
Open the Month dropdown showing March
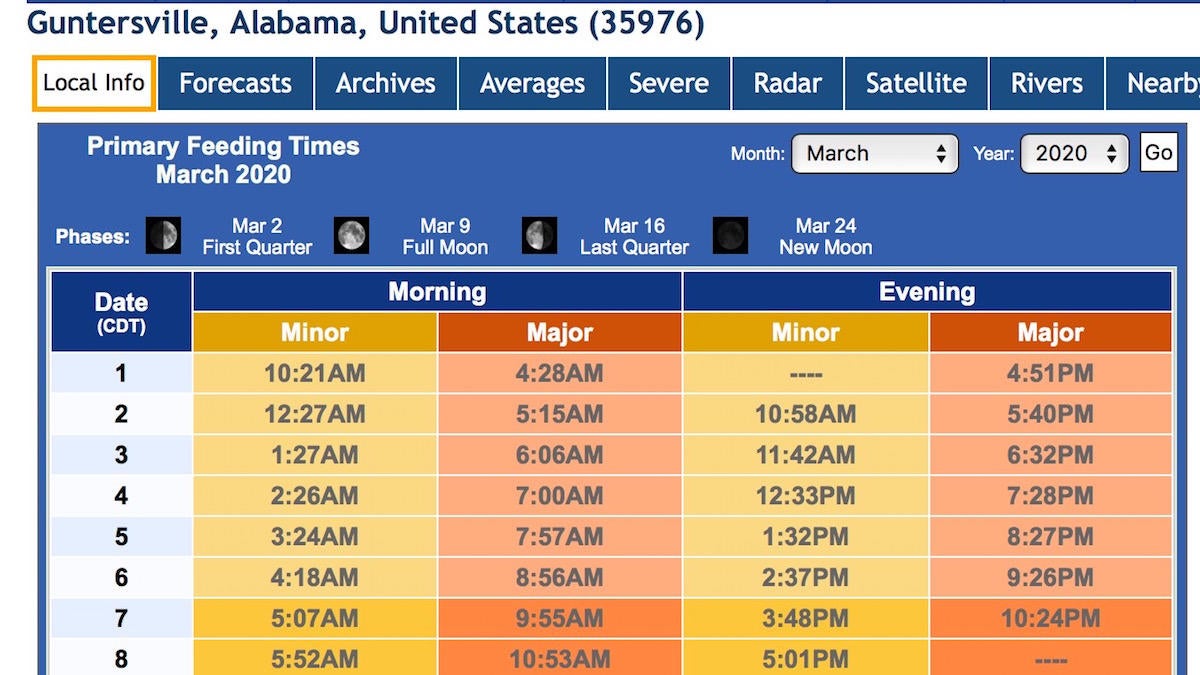click(x=875, y=154)
